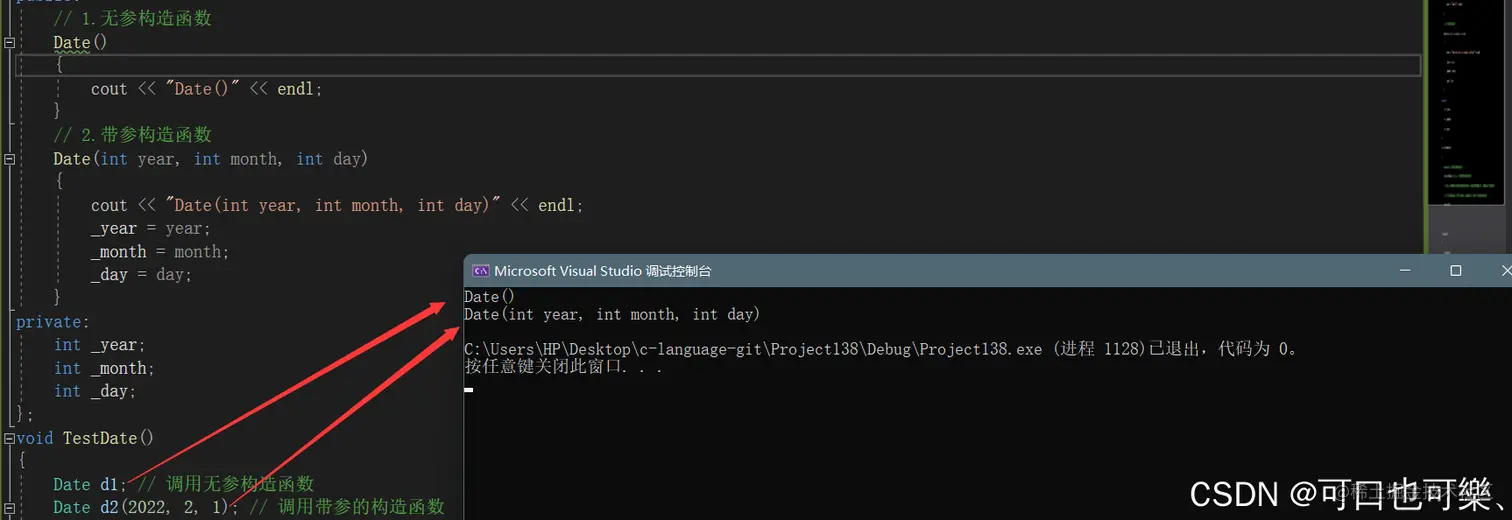Click the 'Date d1;' statement

(x=91, y=484)
